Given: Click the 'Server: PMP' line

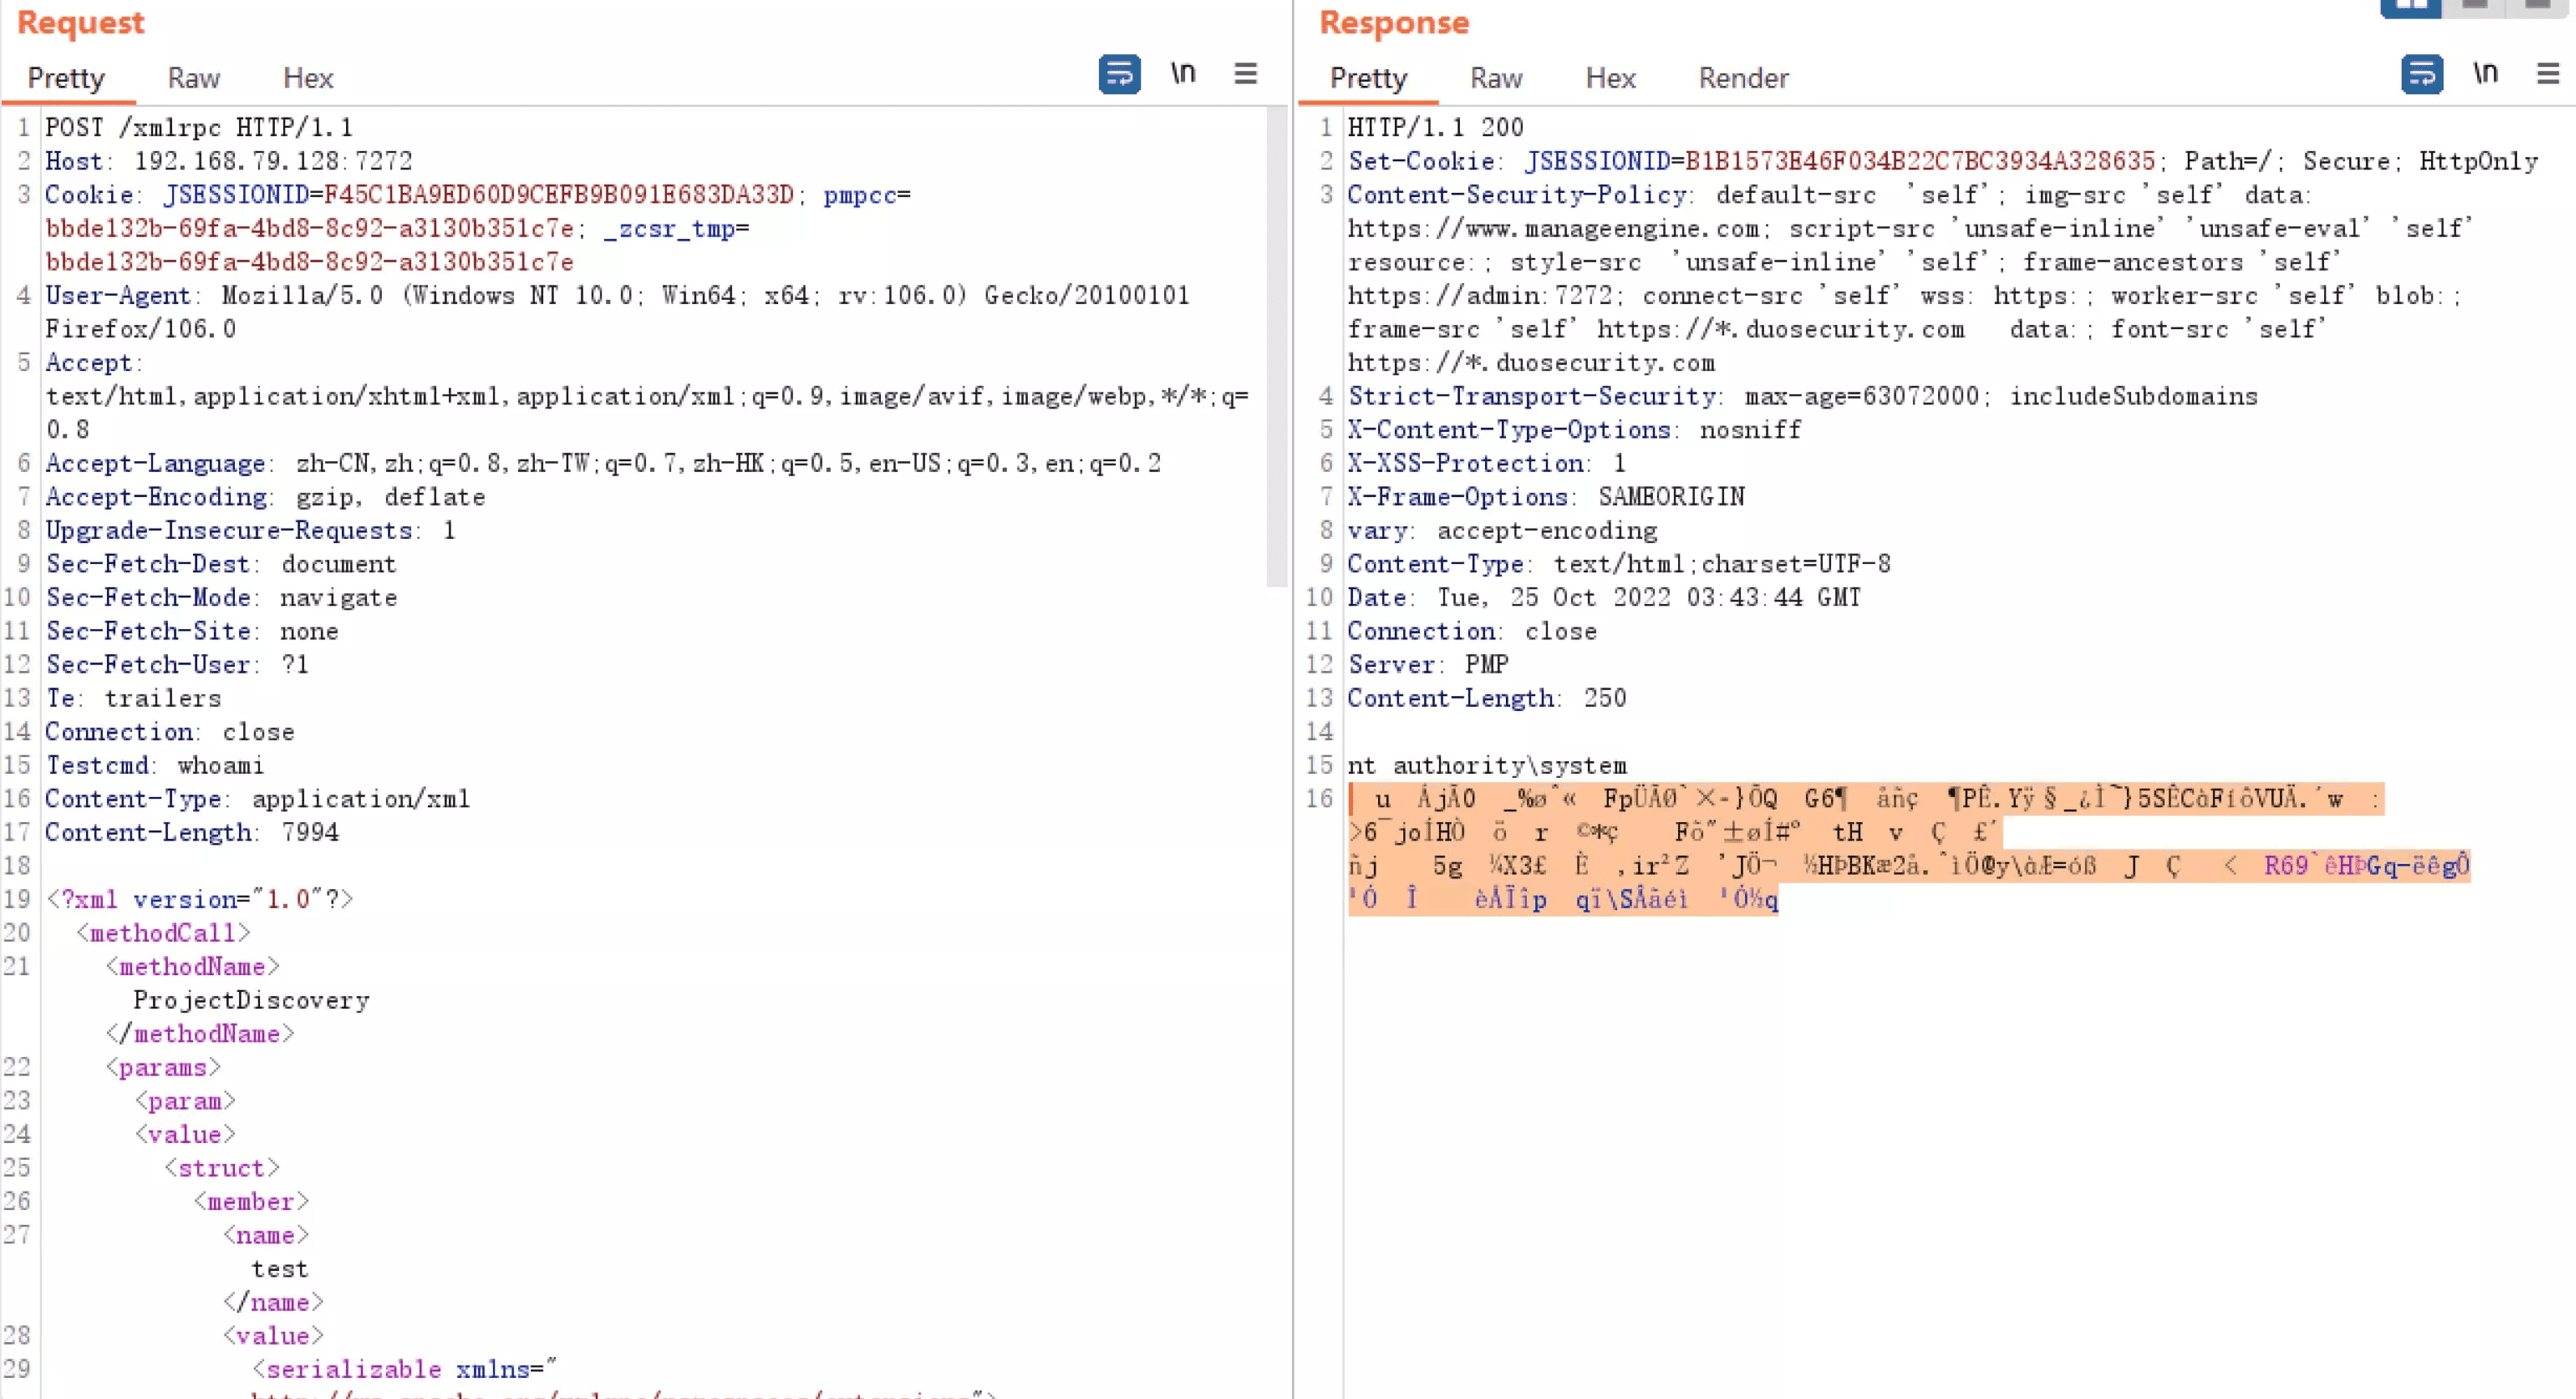Looking at the screenshot, I should pos(1428,664).
